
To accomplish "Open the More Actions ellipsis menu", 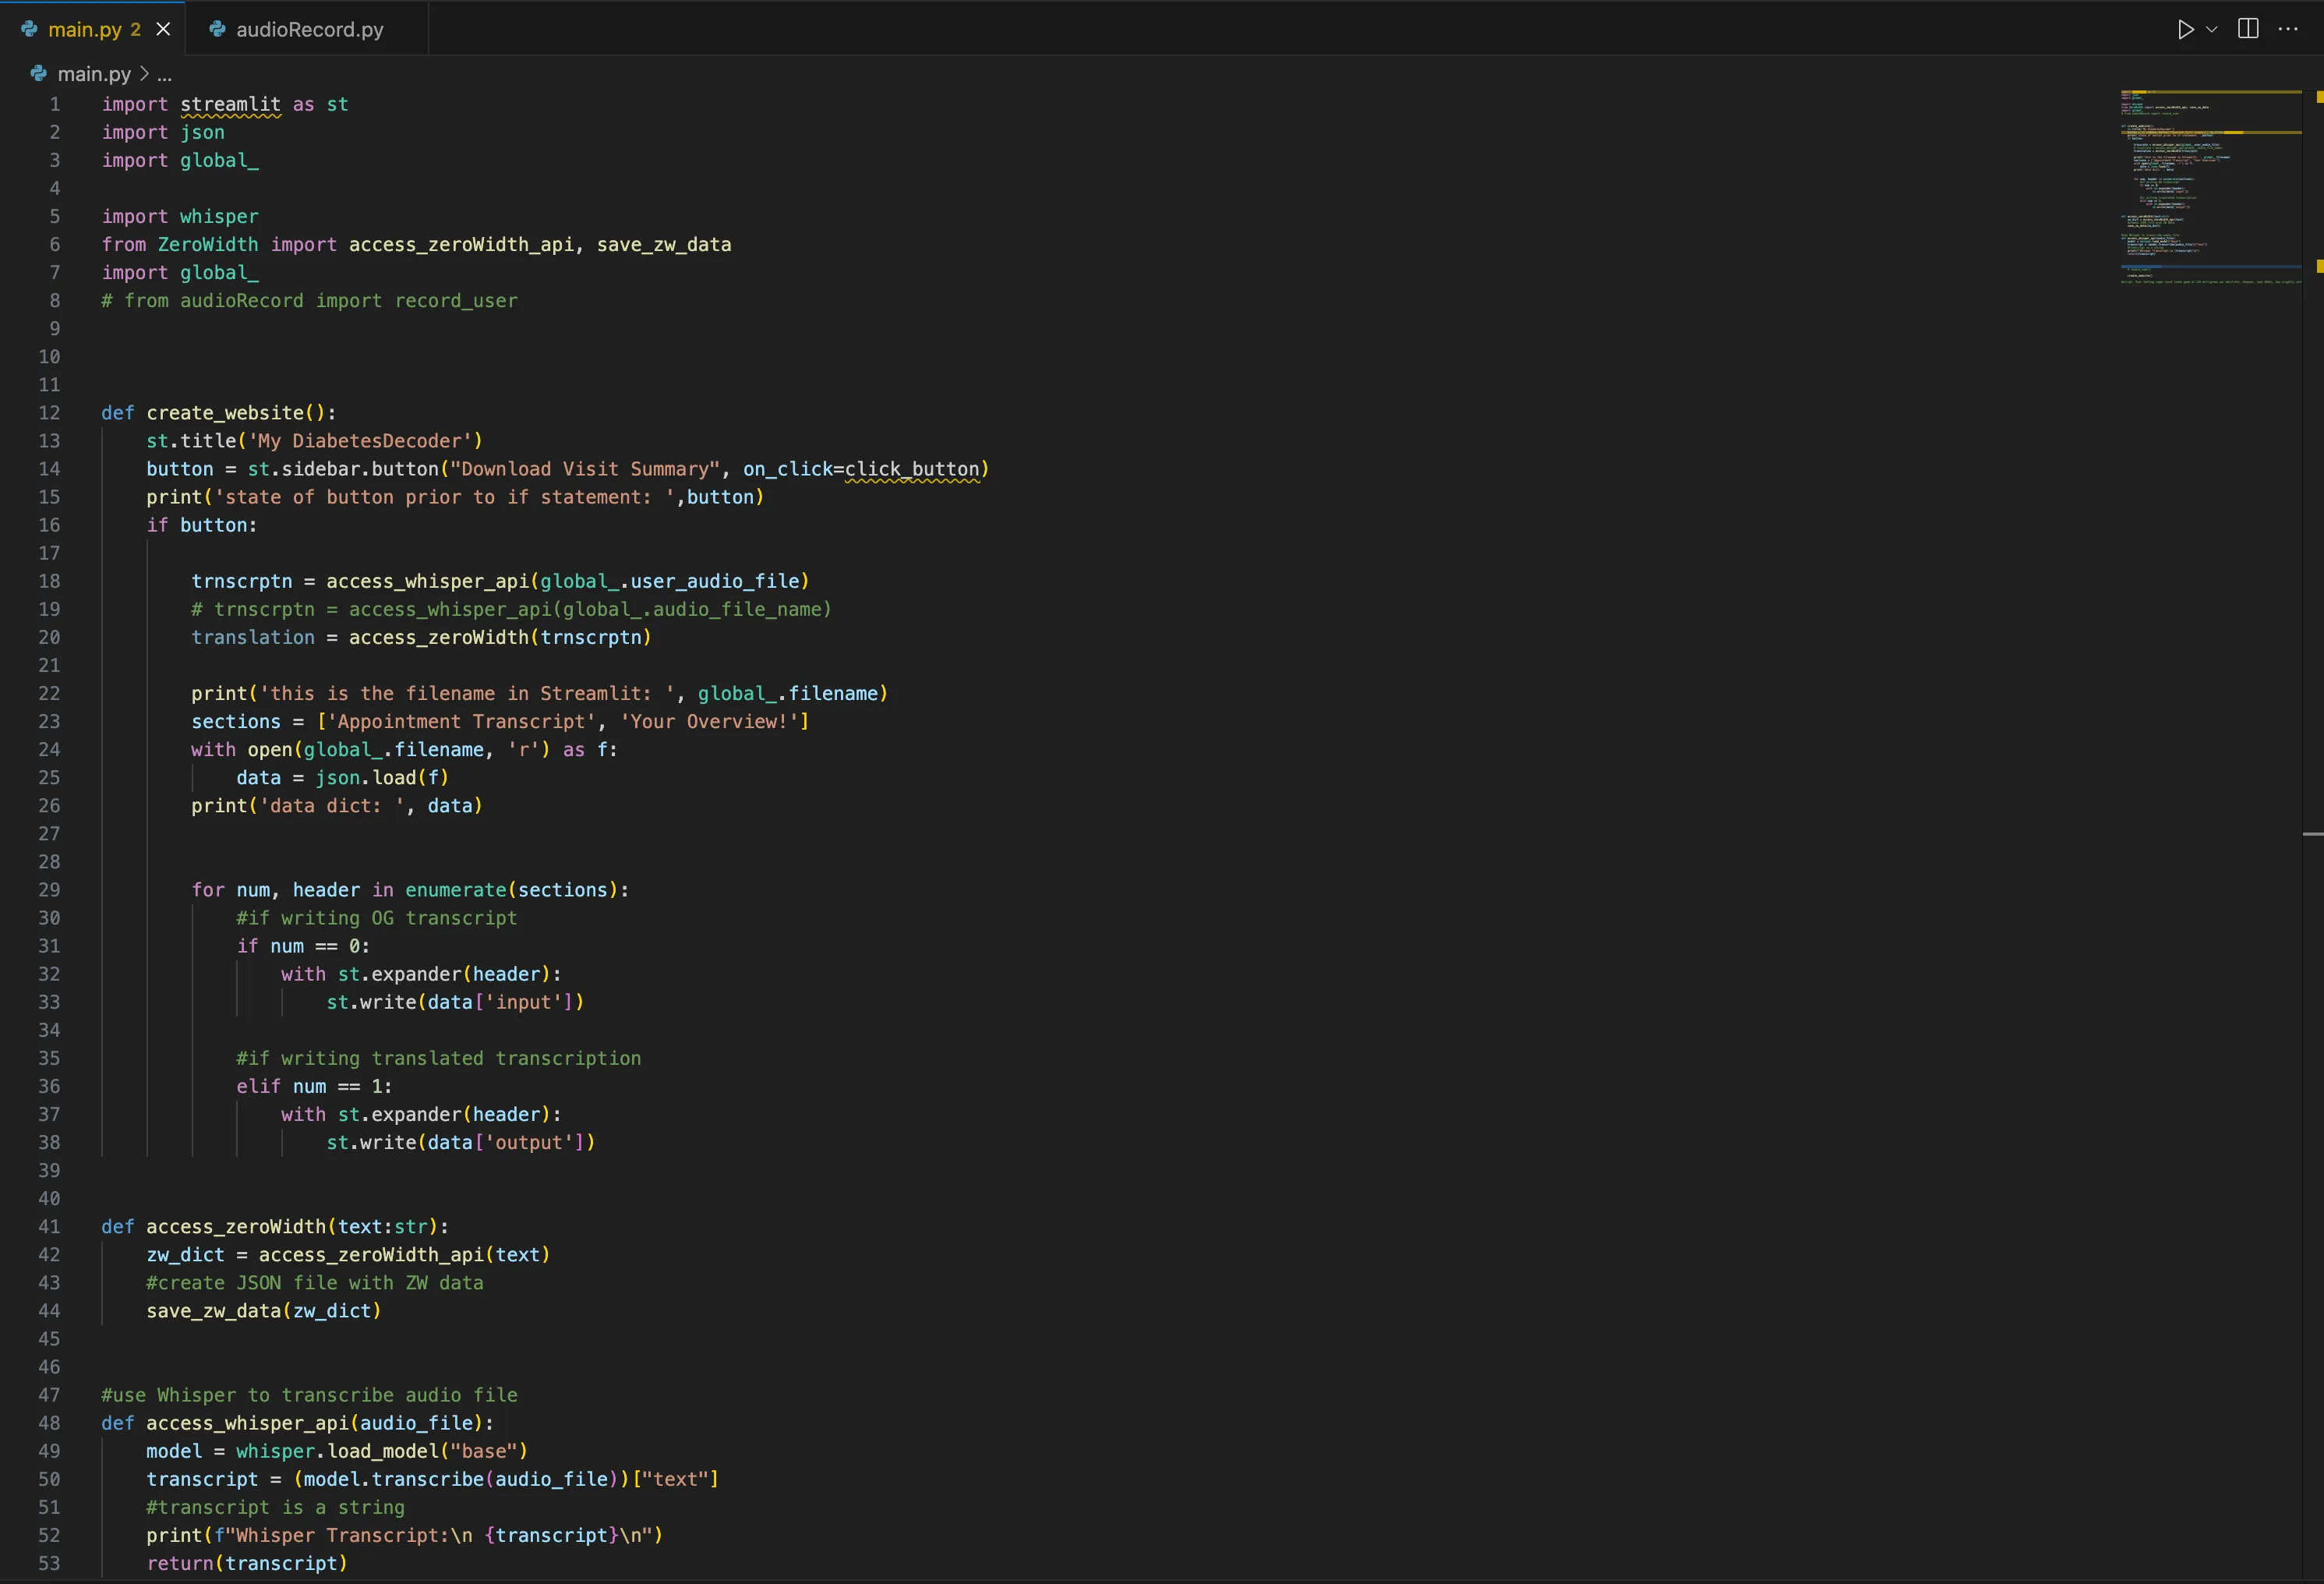I will [2288, 29].
